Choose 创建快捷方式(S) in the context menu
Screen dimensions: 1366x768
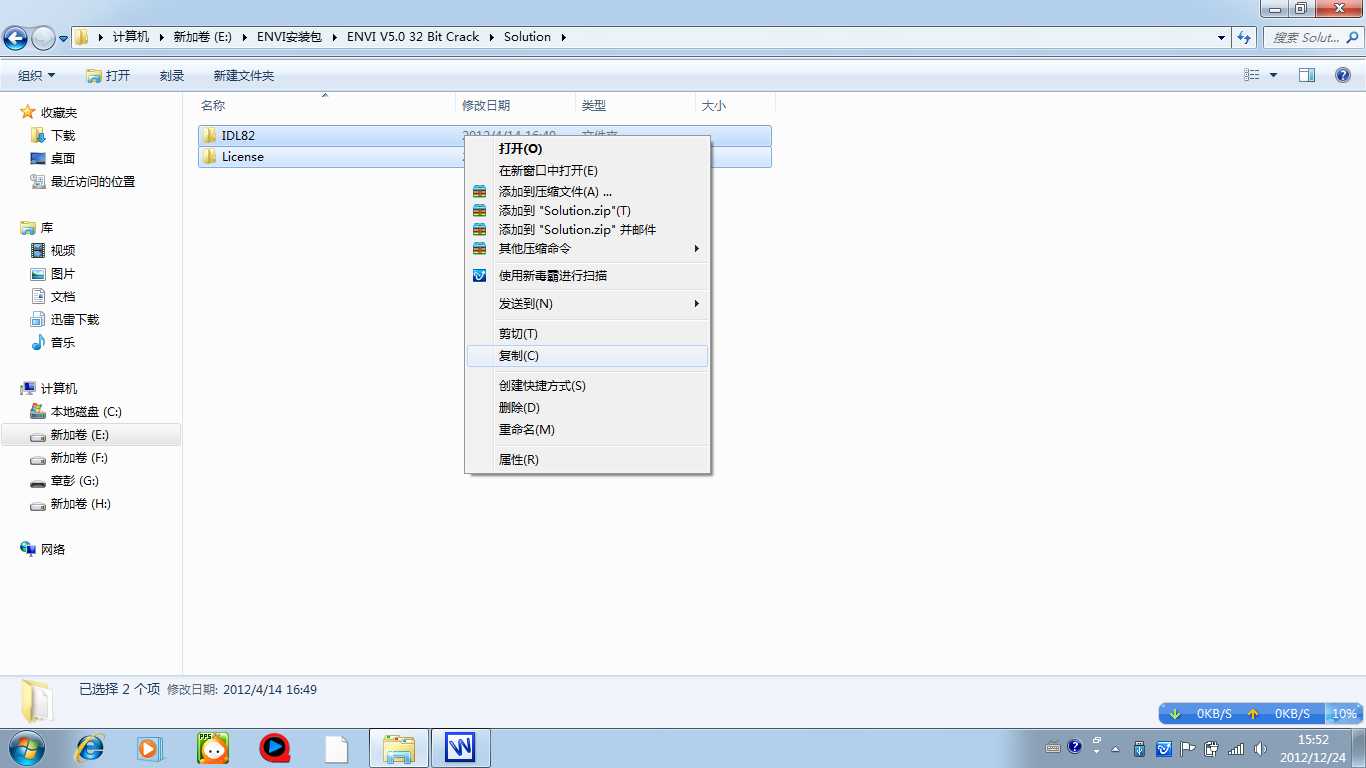pyautogui.click(x=588, y=386)
